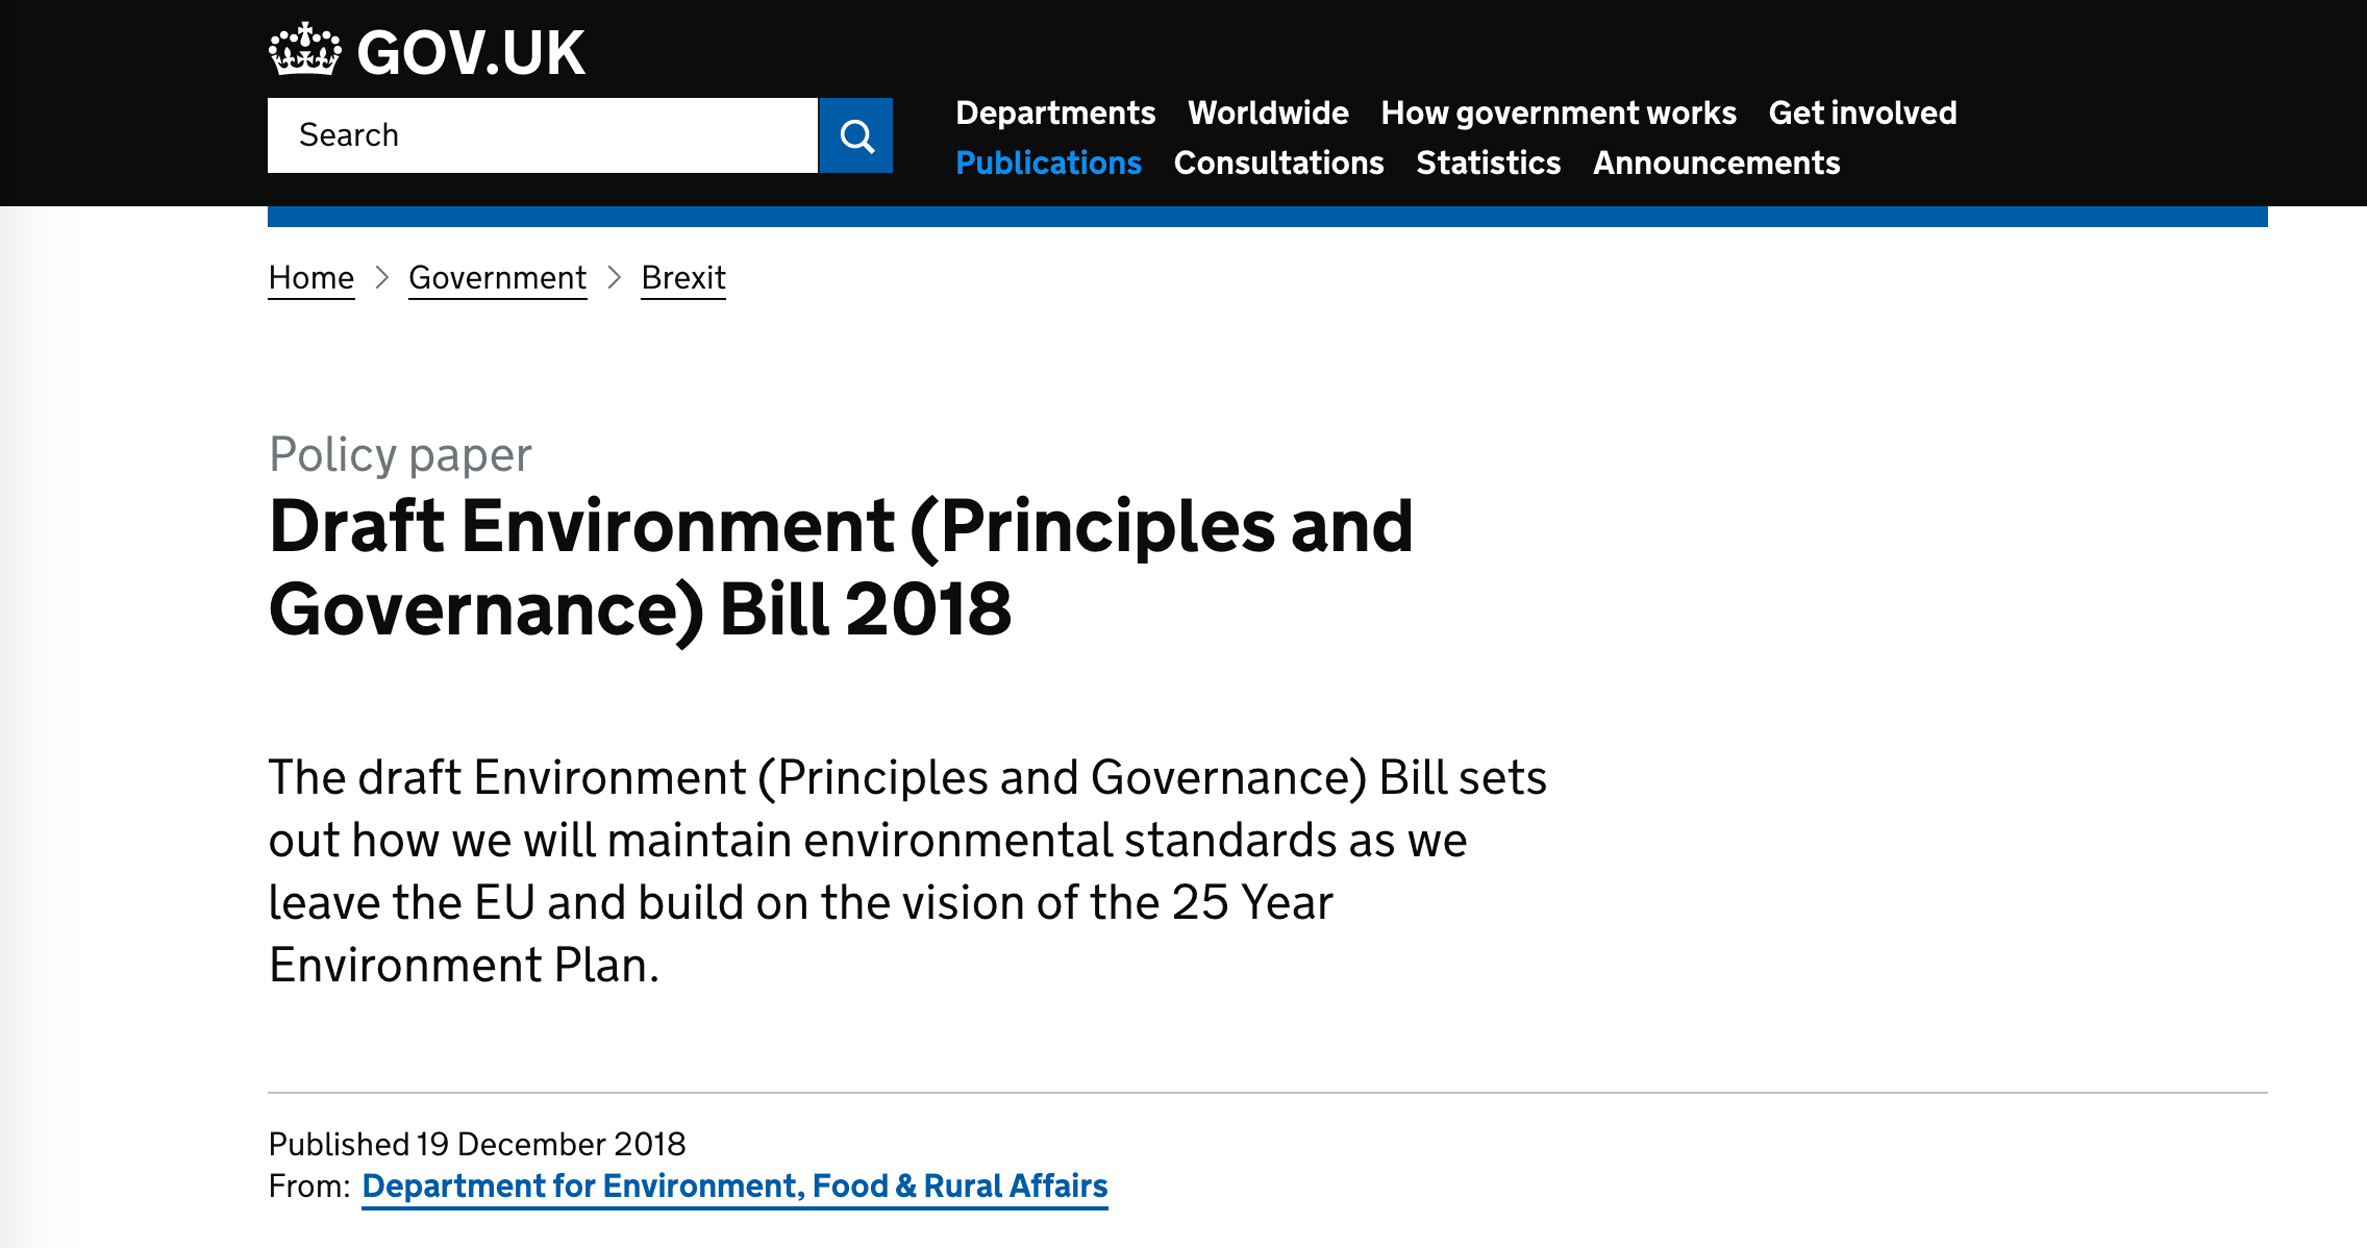Click the Government breadcrumb link
Screen dimensions: 2367x1248
click(x=497, y=277)
